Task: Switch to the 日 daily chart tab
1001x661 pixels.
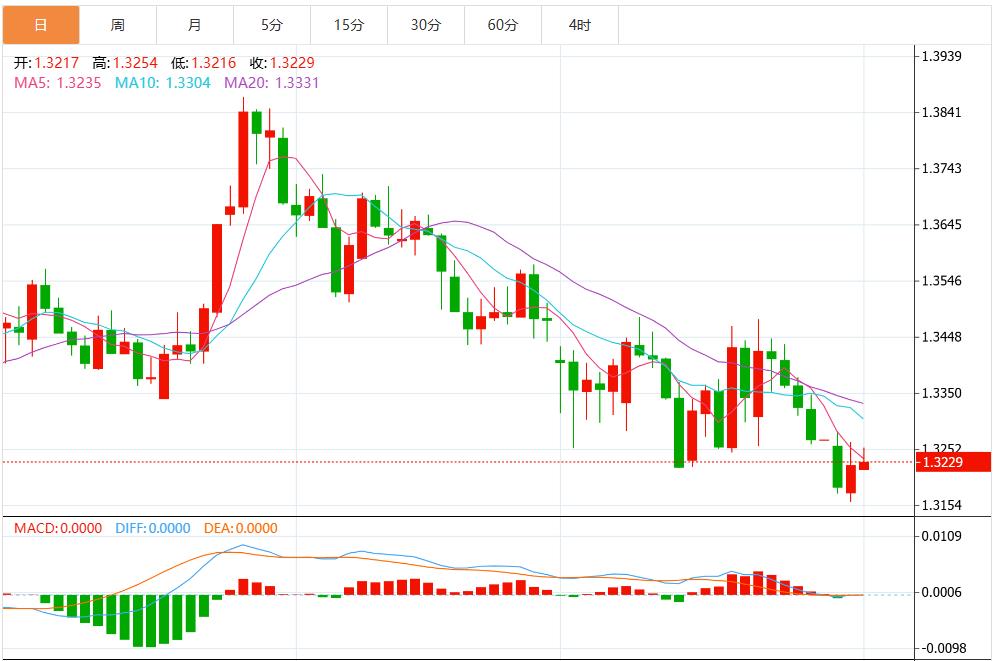Action: [x=40, y=25]
